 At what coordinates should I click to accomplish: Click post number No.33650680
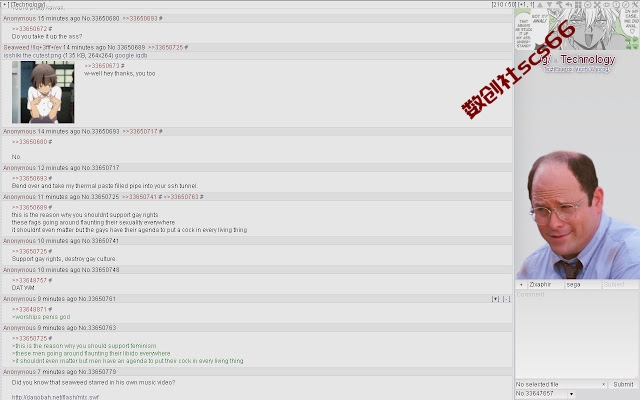[100, 18]
